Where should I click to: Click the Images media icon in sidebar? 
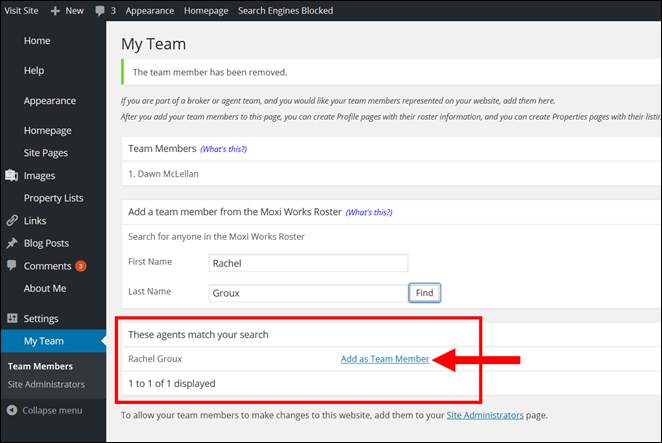[11, 176]
